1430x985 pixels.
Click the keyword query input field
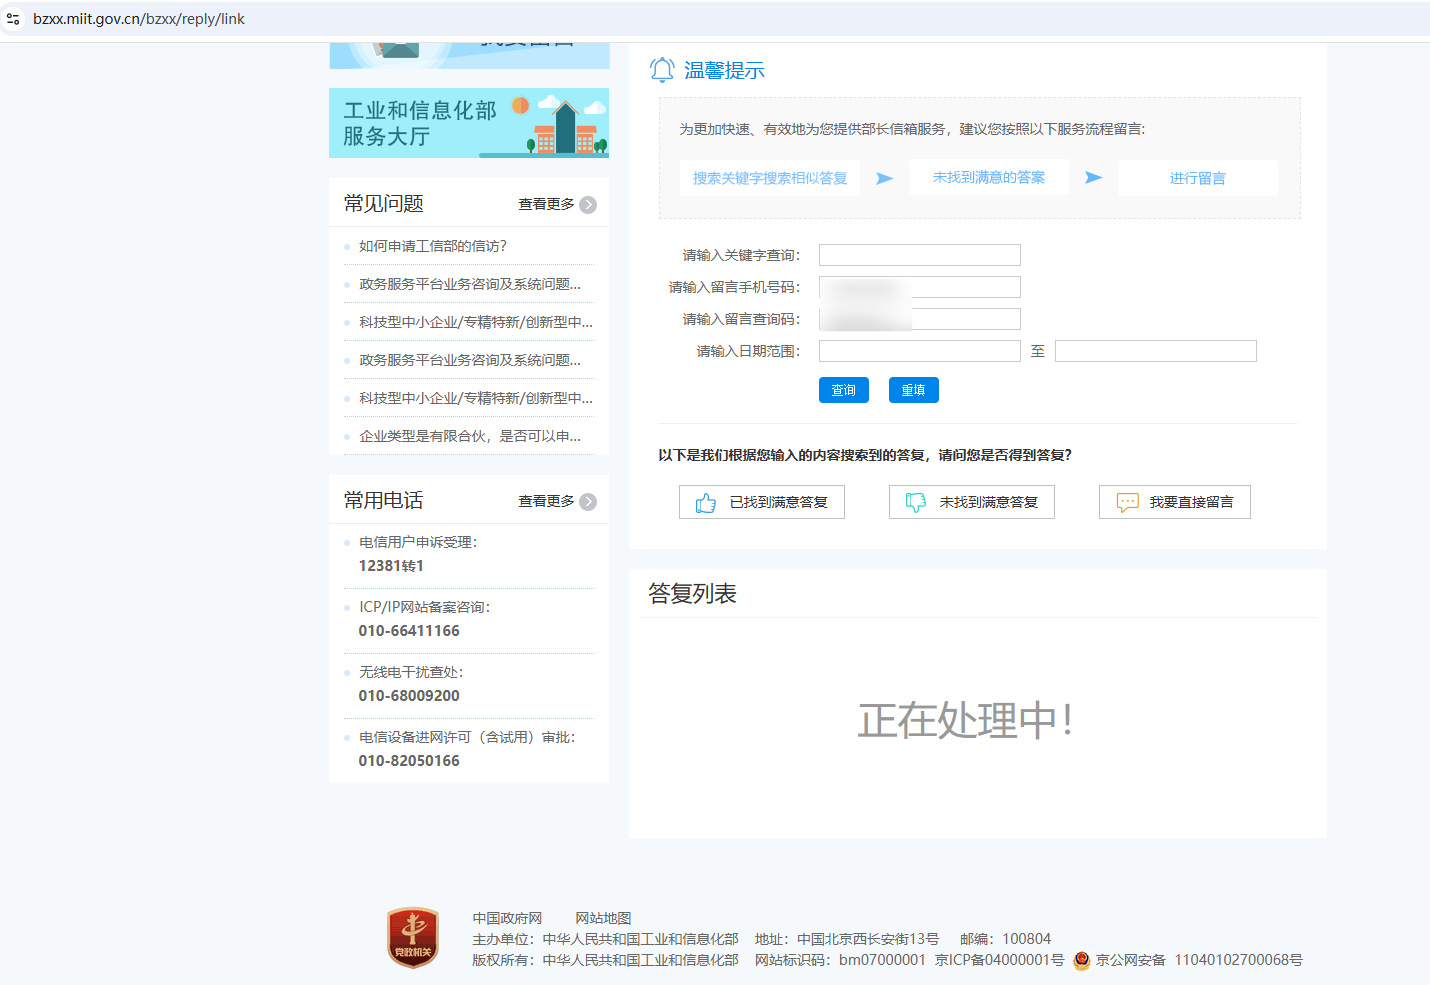click(918, 254)
